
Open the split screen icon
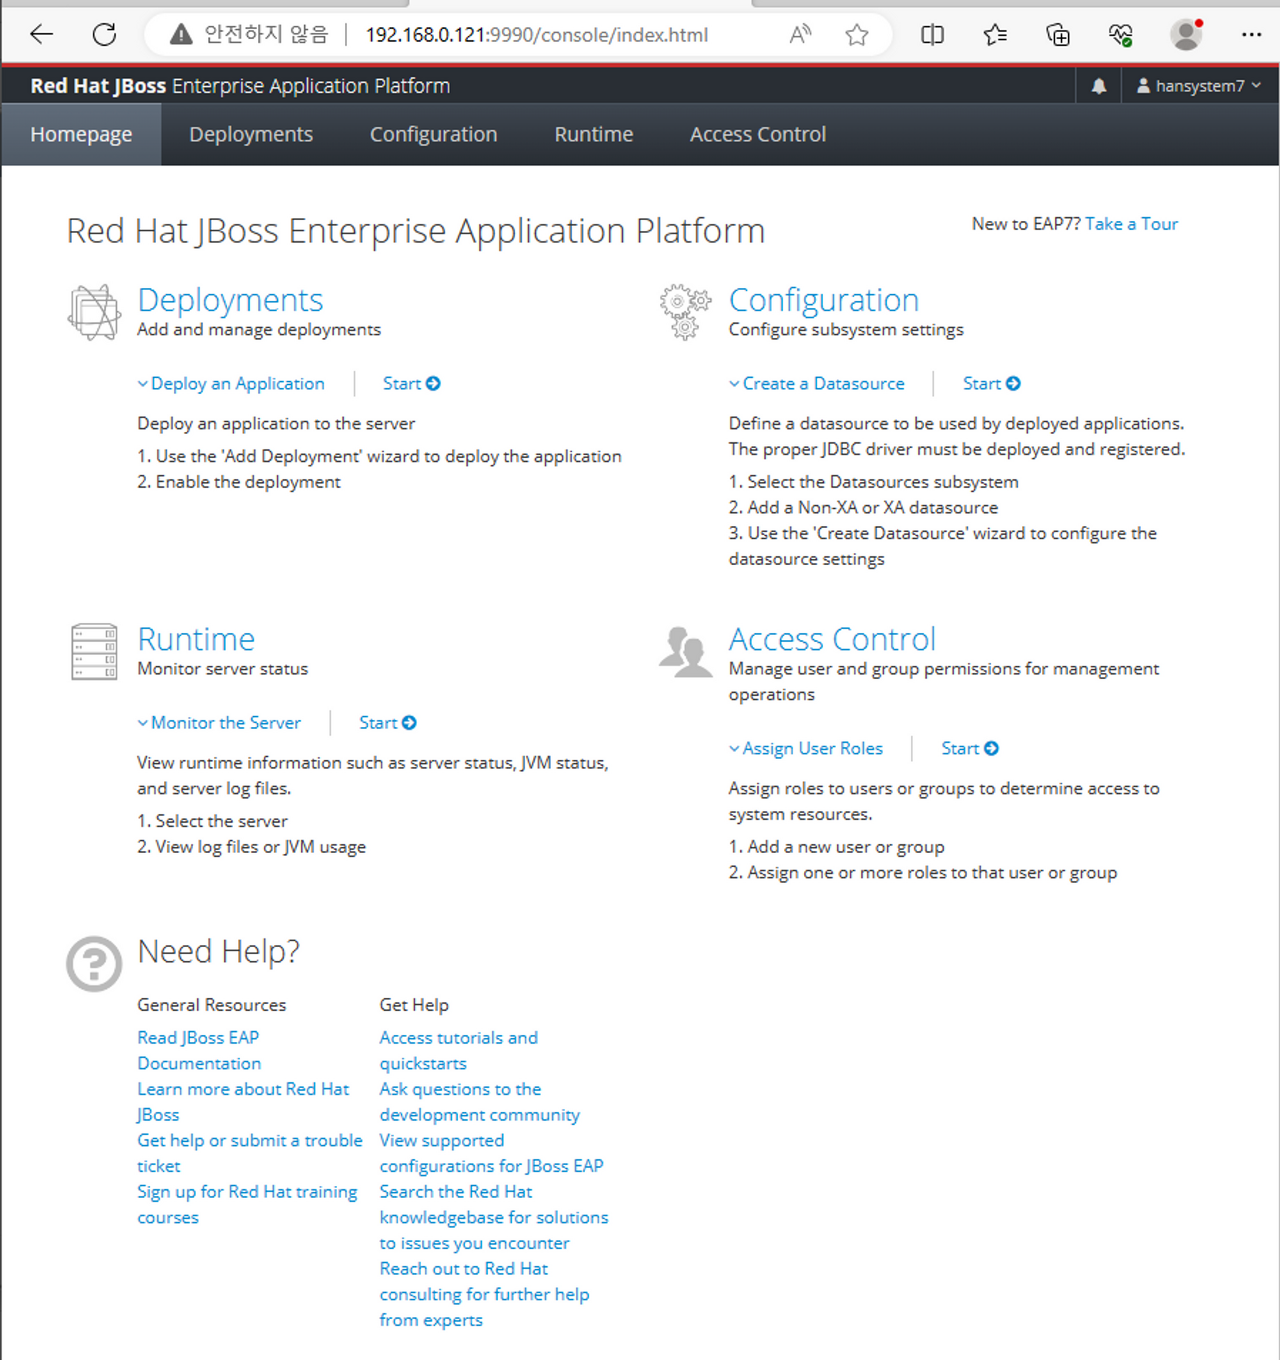(x=932, y=35)
